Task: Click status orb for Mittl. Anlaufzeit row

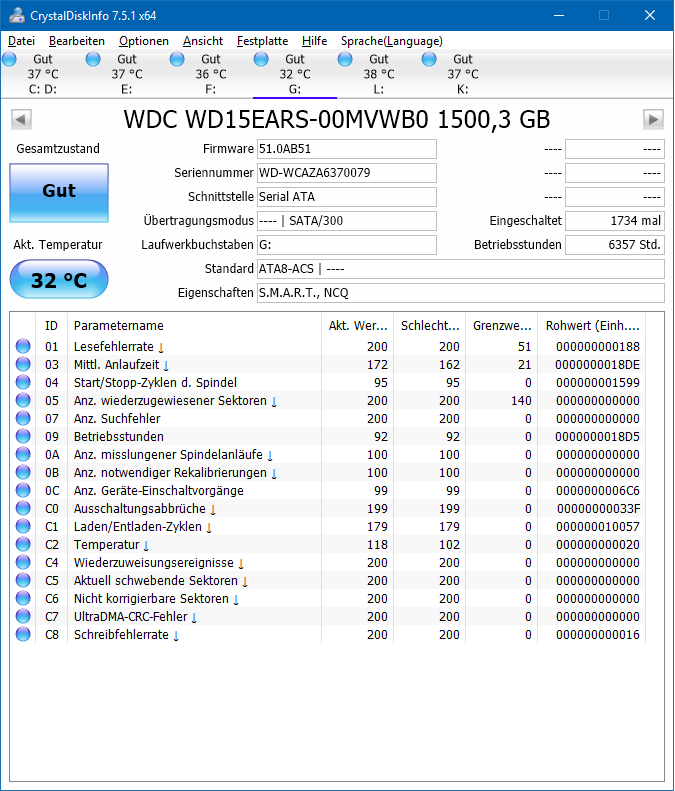Action: coord(23,364)
